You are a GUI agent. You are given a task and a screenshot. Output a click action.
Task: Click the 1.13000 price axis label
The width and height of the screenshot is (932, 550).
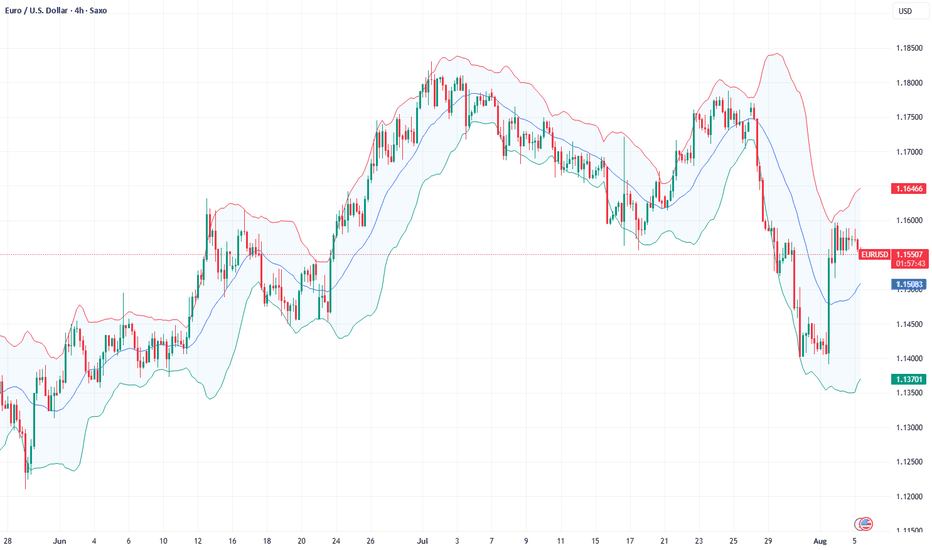[909, 428]
